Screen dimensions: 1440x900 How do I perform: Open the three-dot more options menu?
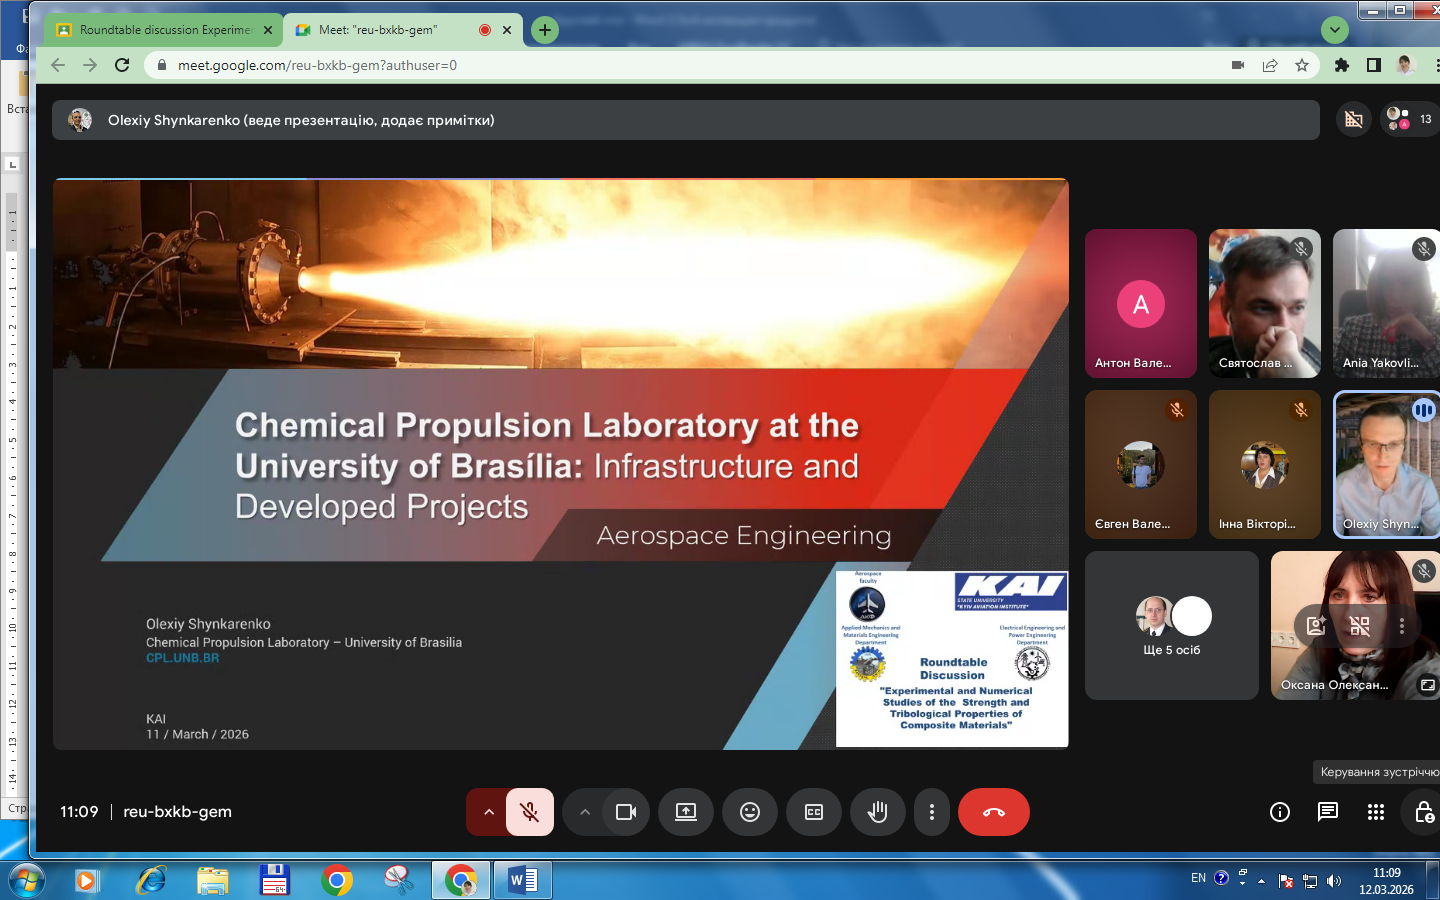tap(931, 812)
